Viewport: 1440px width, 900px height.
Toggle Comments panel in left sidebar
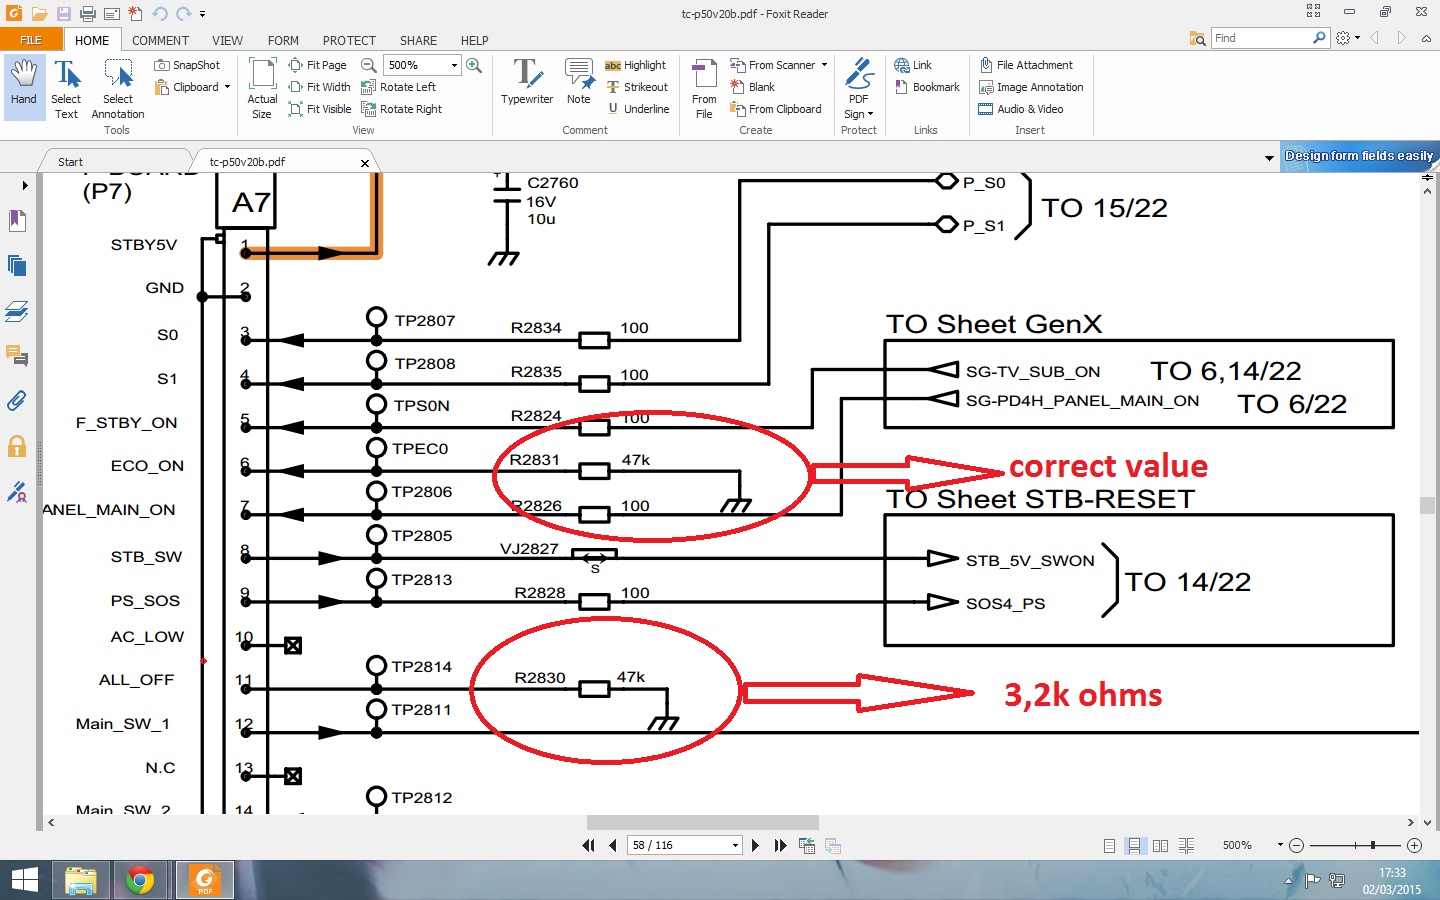[17, 356]
